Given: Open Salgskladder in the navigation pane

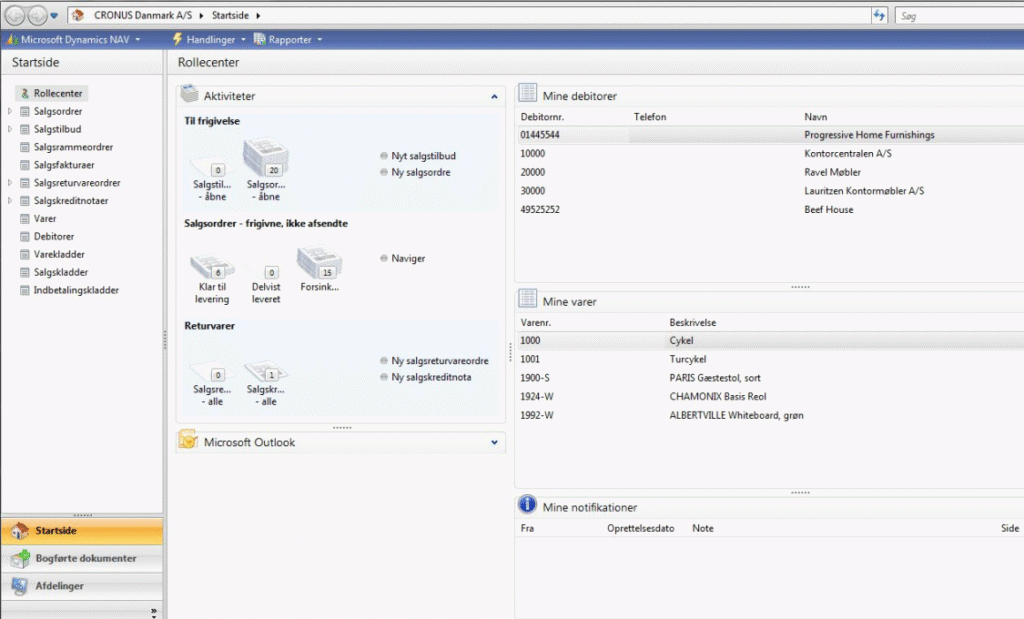Looking at the screenshot, I should (61, 272).
